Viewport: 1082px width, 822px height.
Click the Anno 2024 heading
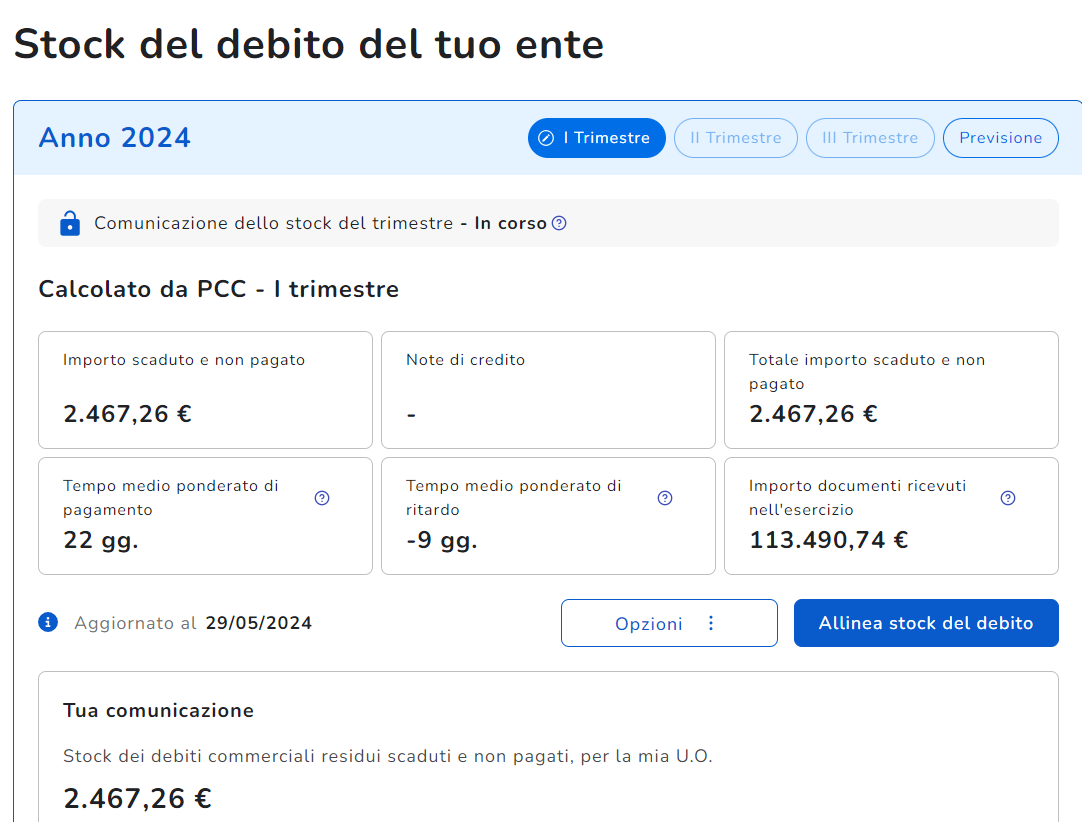pyautogui.click(x=115, y=138)
